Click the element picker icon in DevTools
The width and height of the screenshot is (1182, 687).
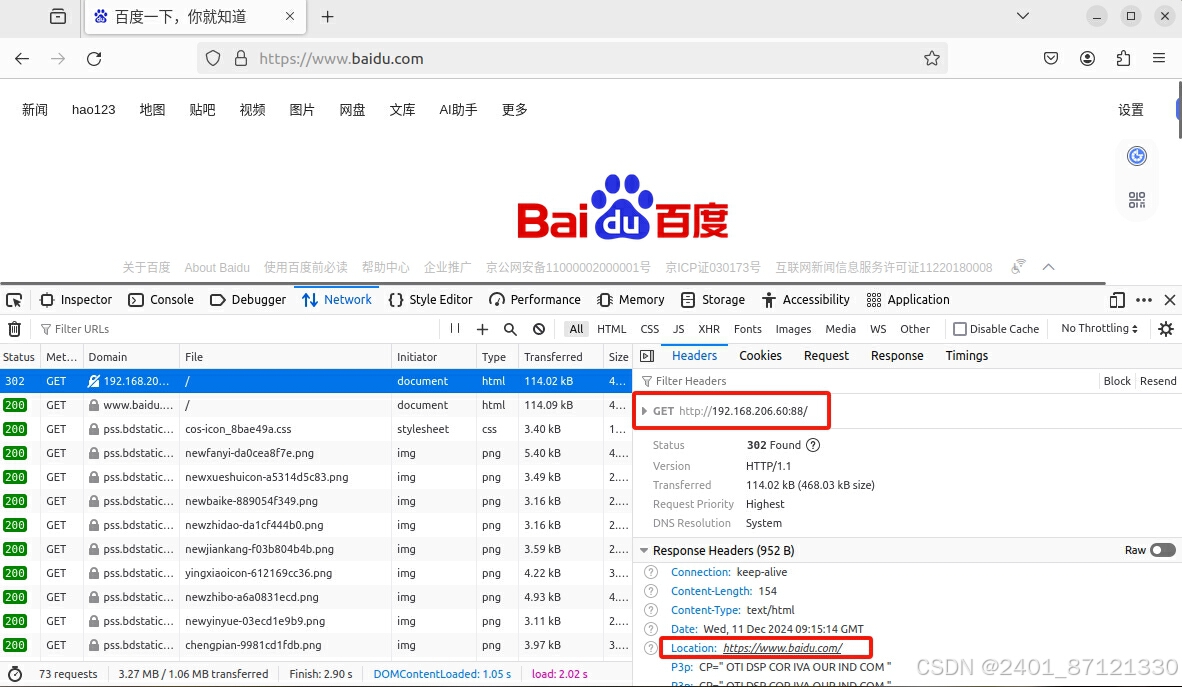[x=14, y=300]
